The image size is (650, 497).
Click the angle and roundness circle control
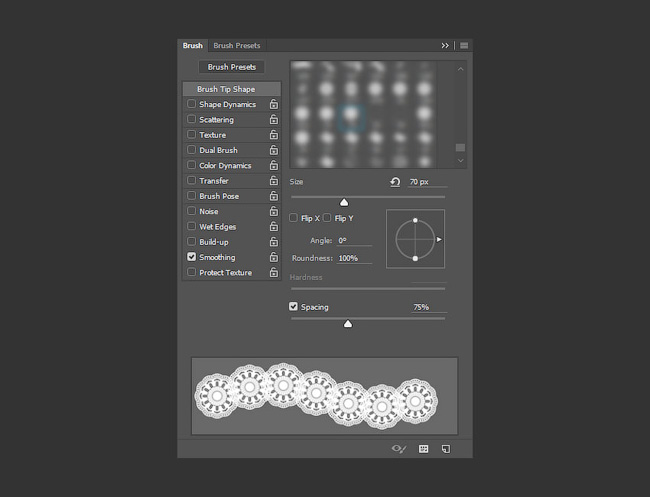click(415, 239)
